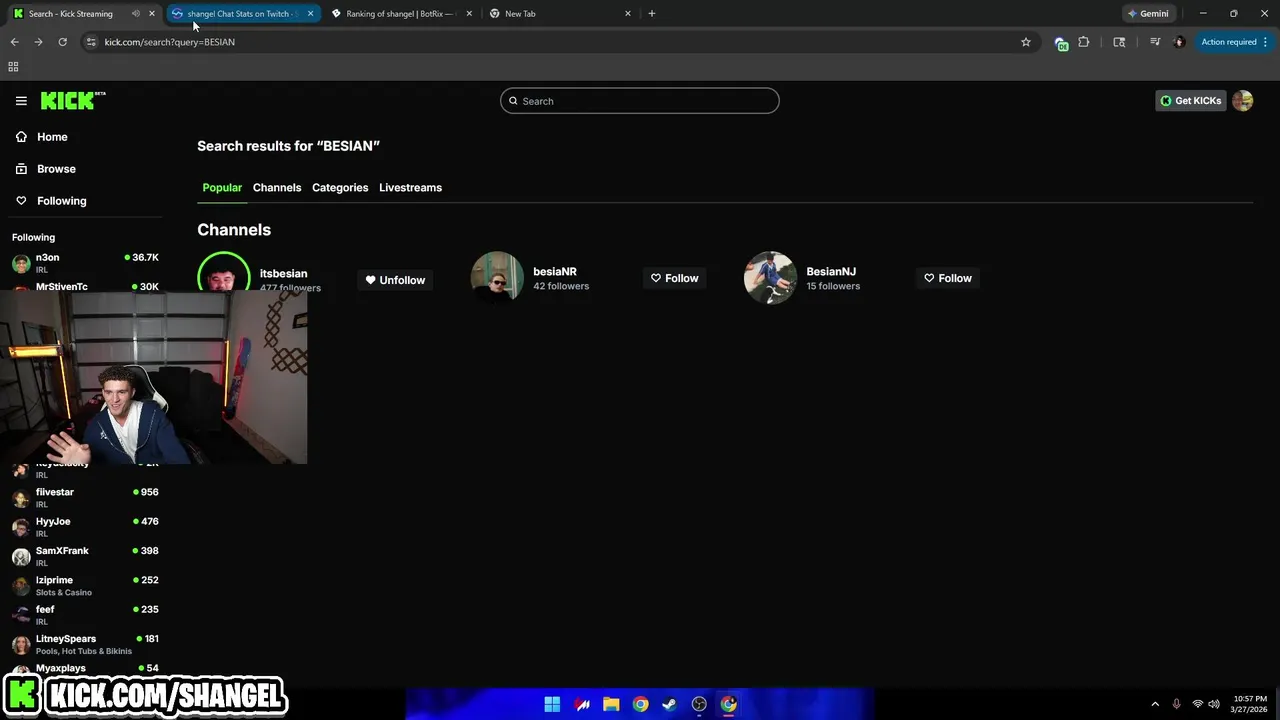Viewport: 1280px width, 720px height.
Task: Open Browse in the Kick sidebar
Action: 56,169
